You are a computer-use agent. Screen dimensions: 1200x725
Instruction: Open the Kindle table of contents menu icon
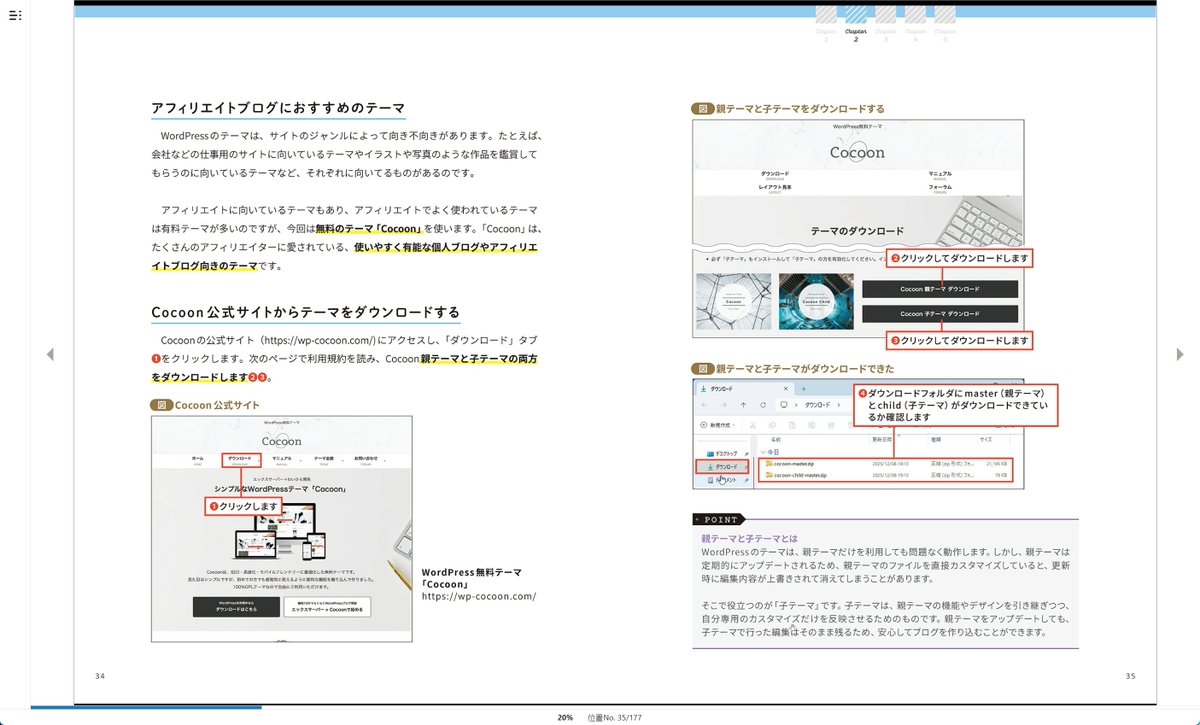(x=15, y=15)
